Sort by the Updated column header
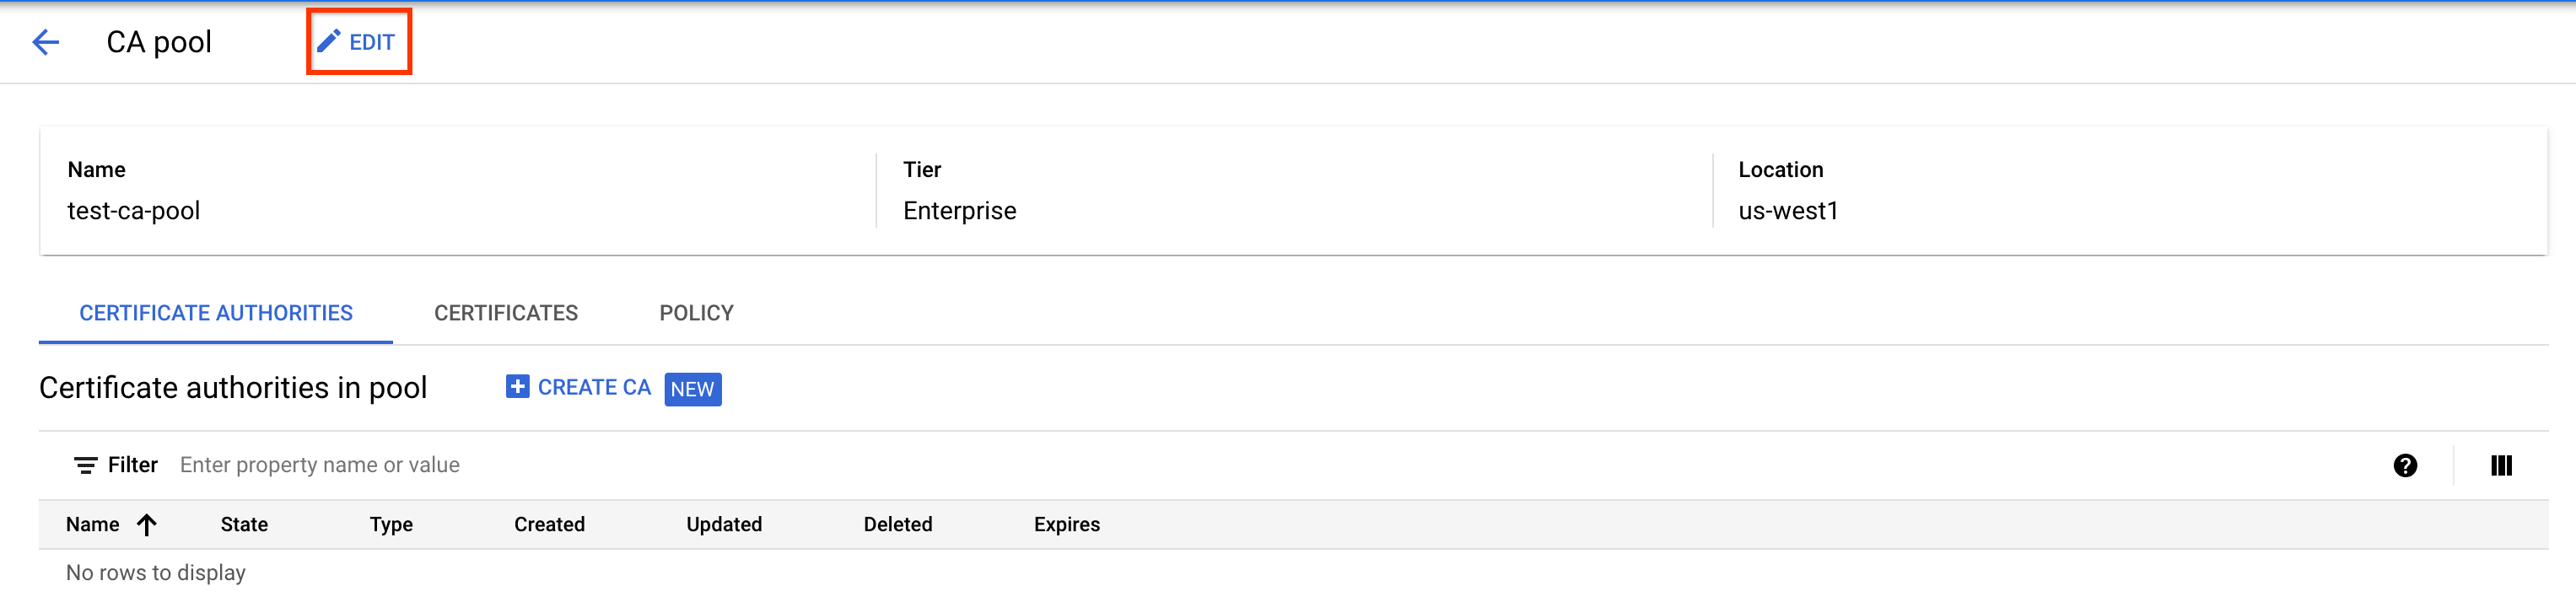The image size is (2576, 597). pyautogui.click(x=724, y=524)
